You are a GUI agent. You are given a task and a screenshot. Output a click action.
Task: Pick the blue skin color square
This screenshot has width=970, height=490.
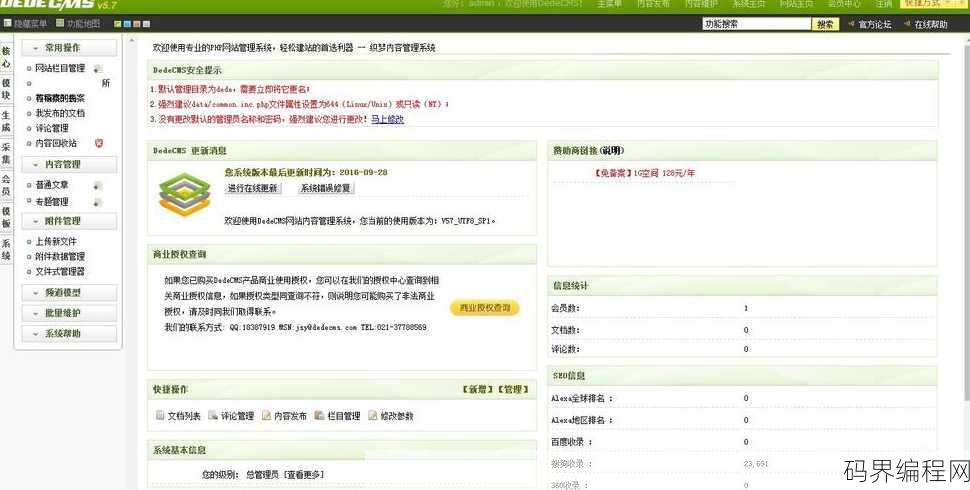point(127,24)
